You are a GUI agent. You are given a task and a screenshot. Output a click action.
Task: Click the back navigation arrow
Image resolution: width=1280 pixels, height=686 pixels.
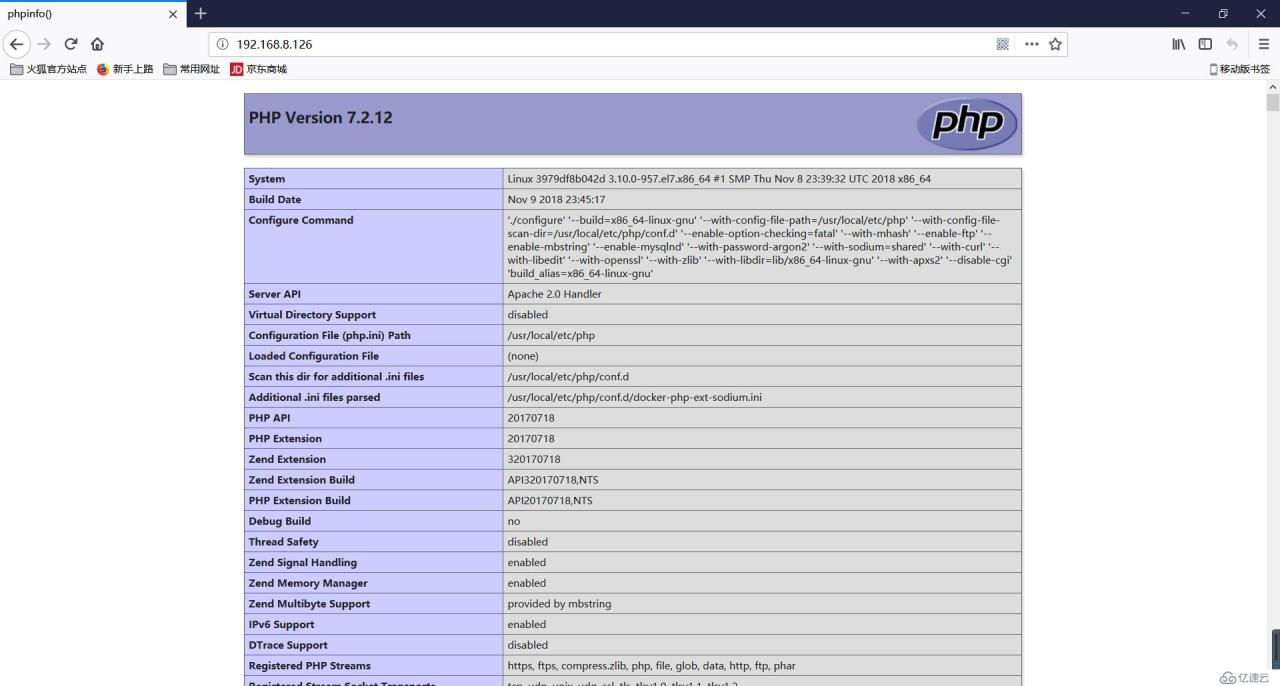[x=16, y=44]
